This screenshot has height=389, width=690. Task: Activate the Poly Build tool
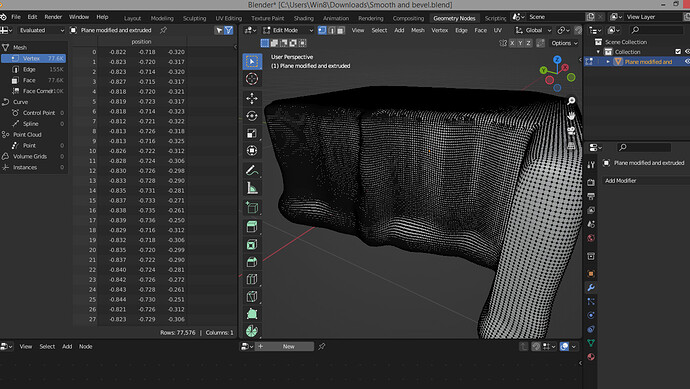click(x=252, y=314)
